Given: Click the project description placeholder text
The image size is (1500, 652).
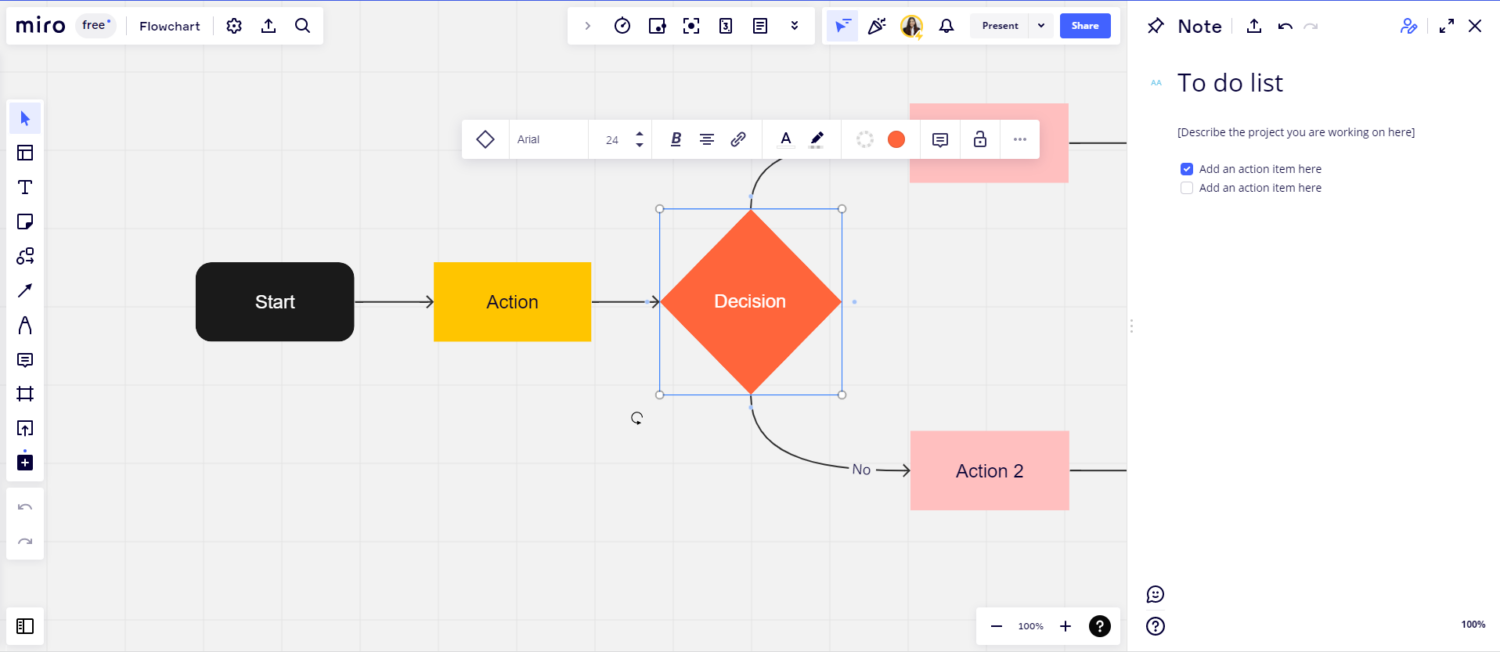Looking at the screenshot, I should point(1296,132).
